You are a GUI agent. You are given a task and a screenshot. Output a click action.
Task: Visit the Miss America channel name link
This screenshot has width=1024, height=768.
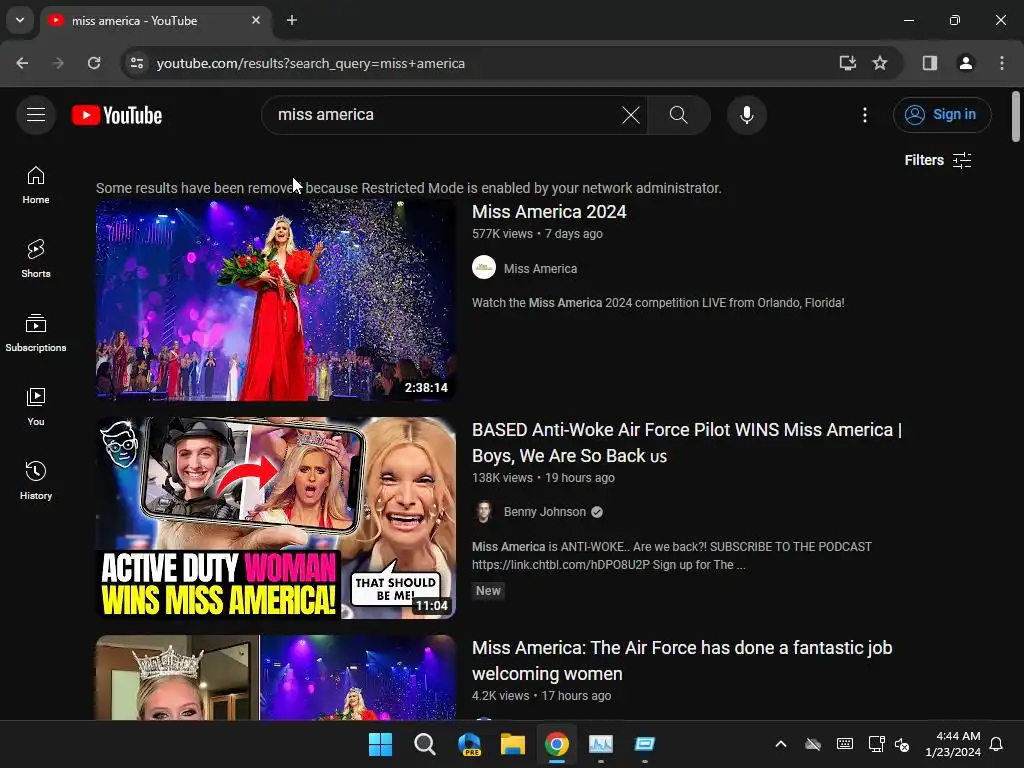pyautogui.click(x=540, y=268)
